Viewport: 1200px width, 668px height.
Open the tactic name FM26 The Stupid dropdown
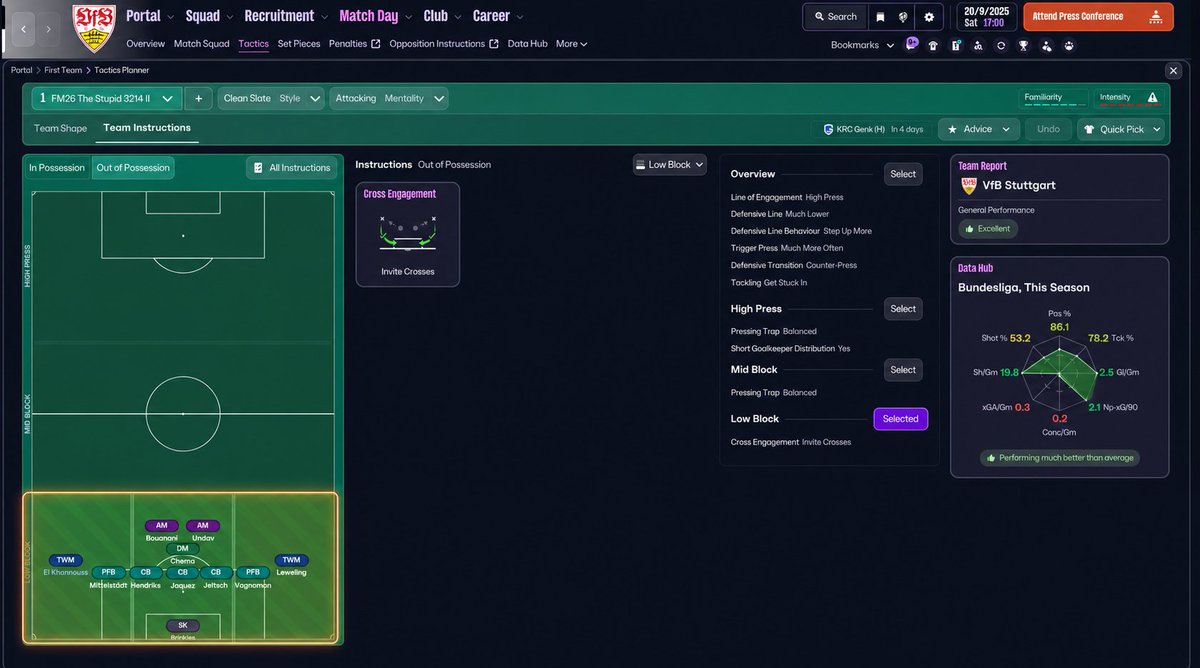pos(107,98)
